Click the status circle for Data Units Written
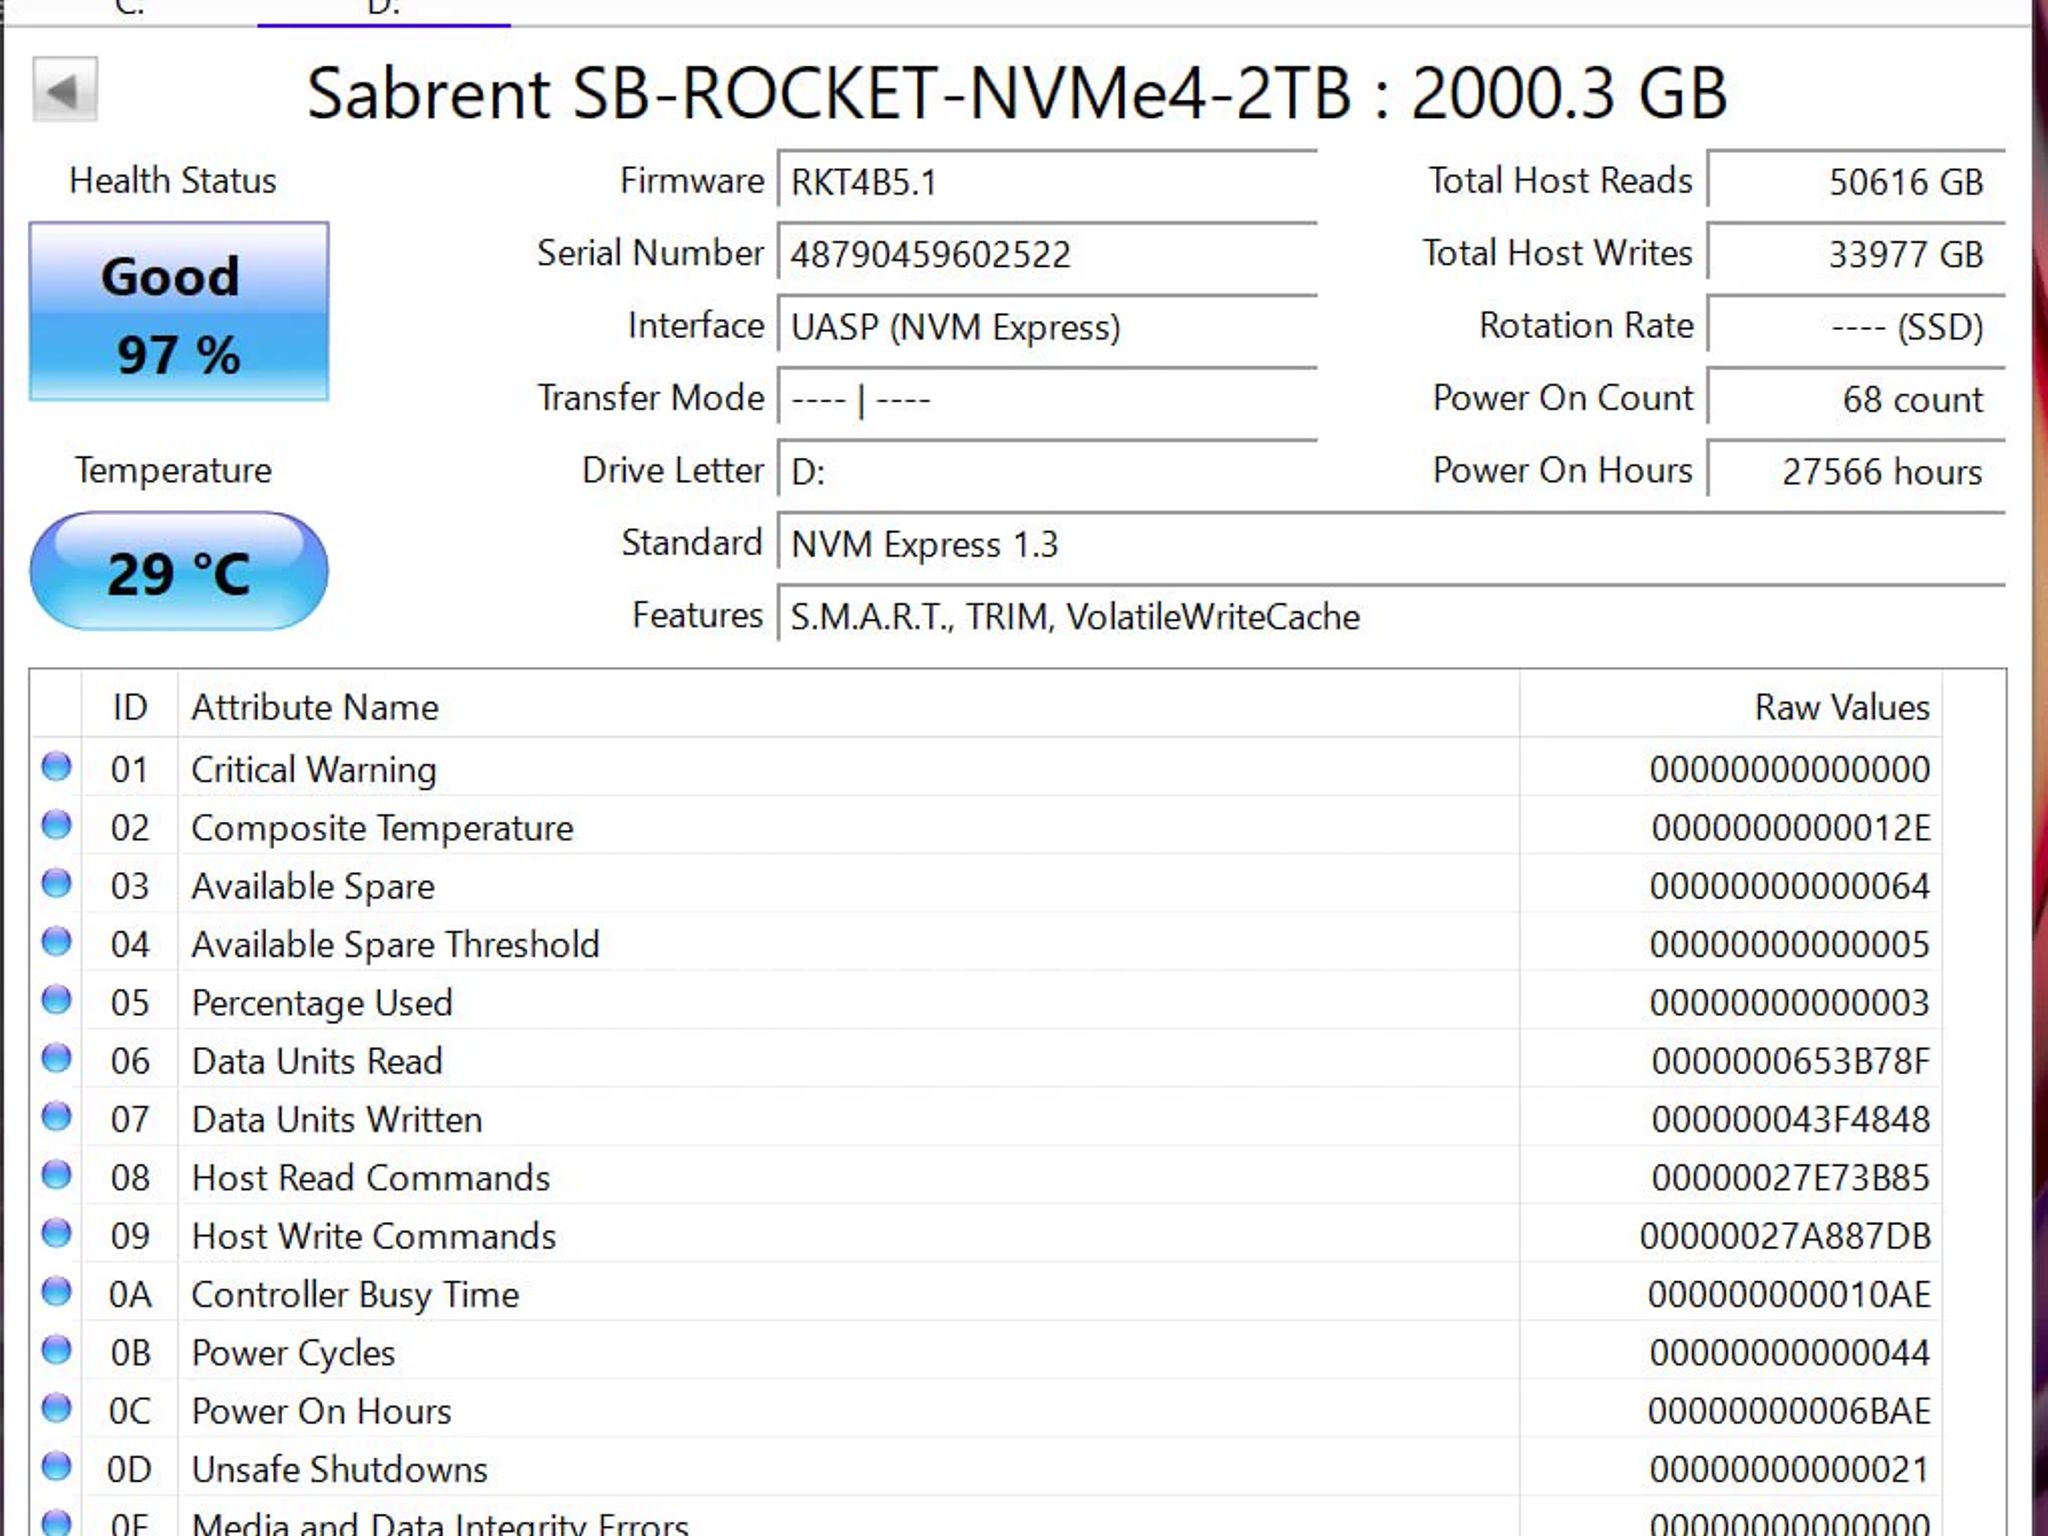 (x=57, y=1117)
